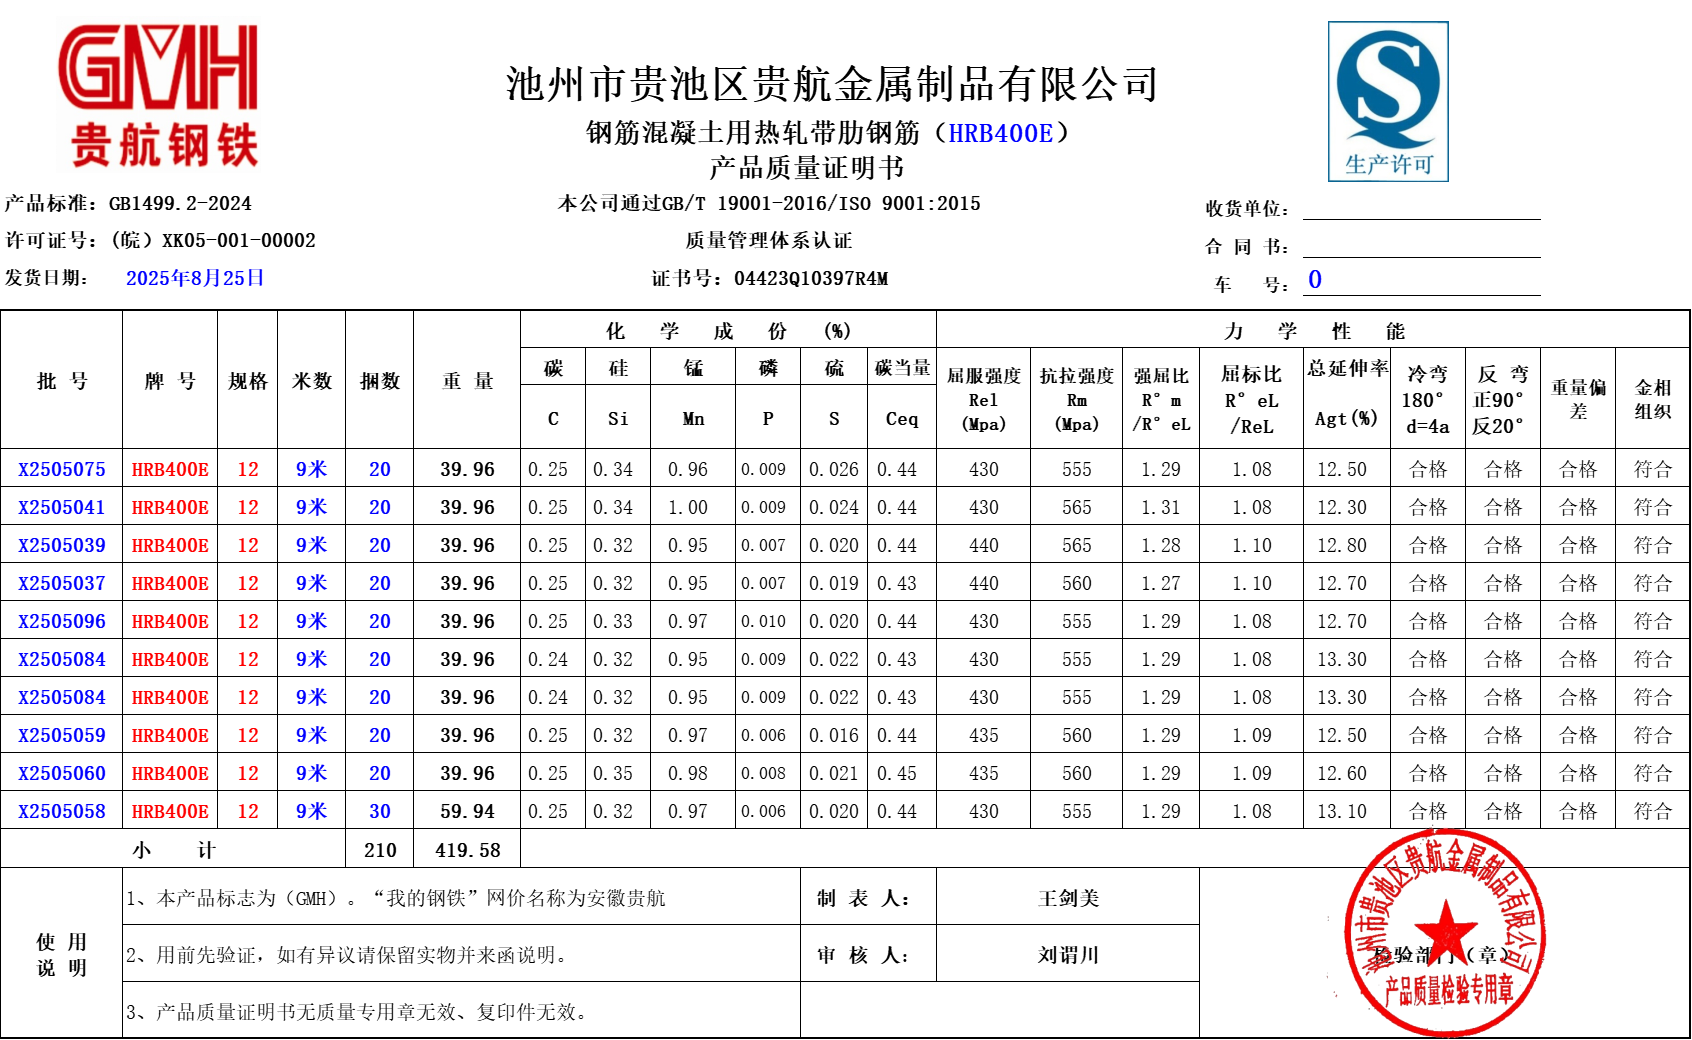This screenshot has width=1692, height=1040.
Task: Click the GMH 贵航钢铁 company logo
Action: pos(160,95)
